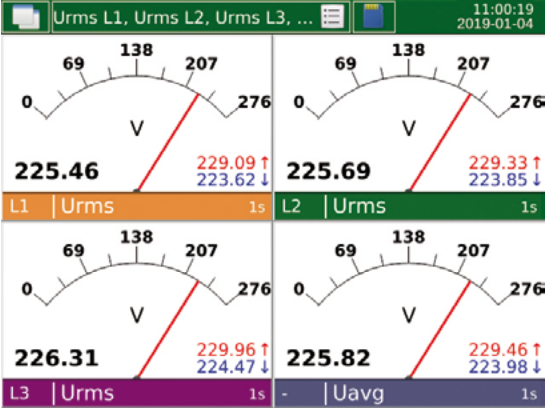This screenshot has width=546, height=408.
Task: Click L1 maximum value 229.09
Action: [x=226, y=163]
